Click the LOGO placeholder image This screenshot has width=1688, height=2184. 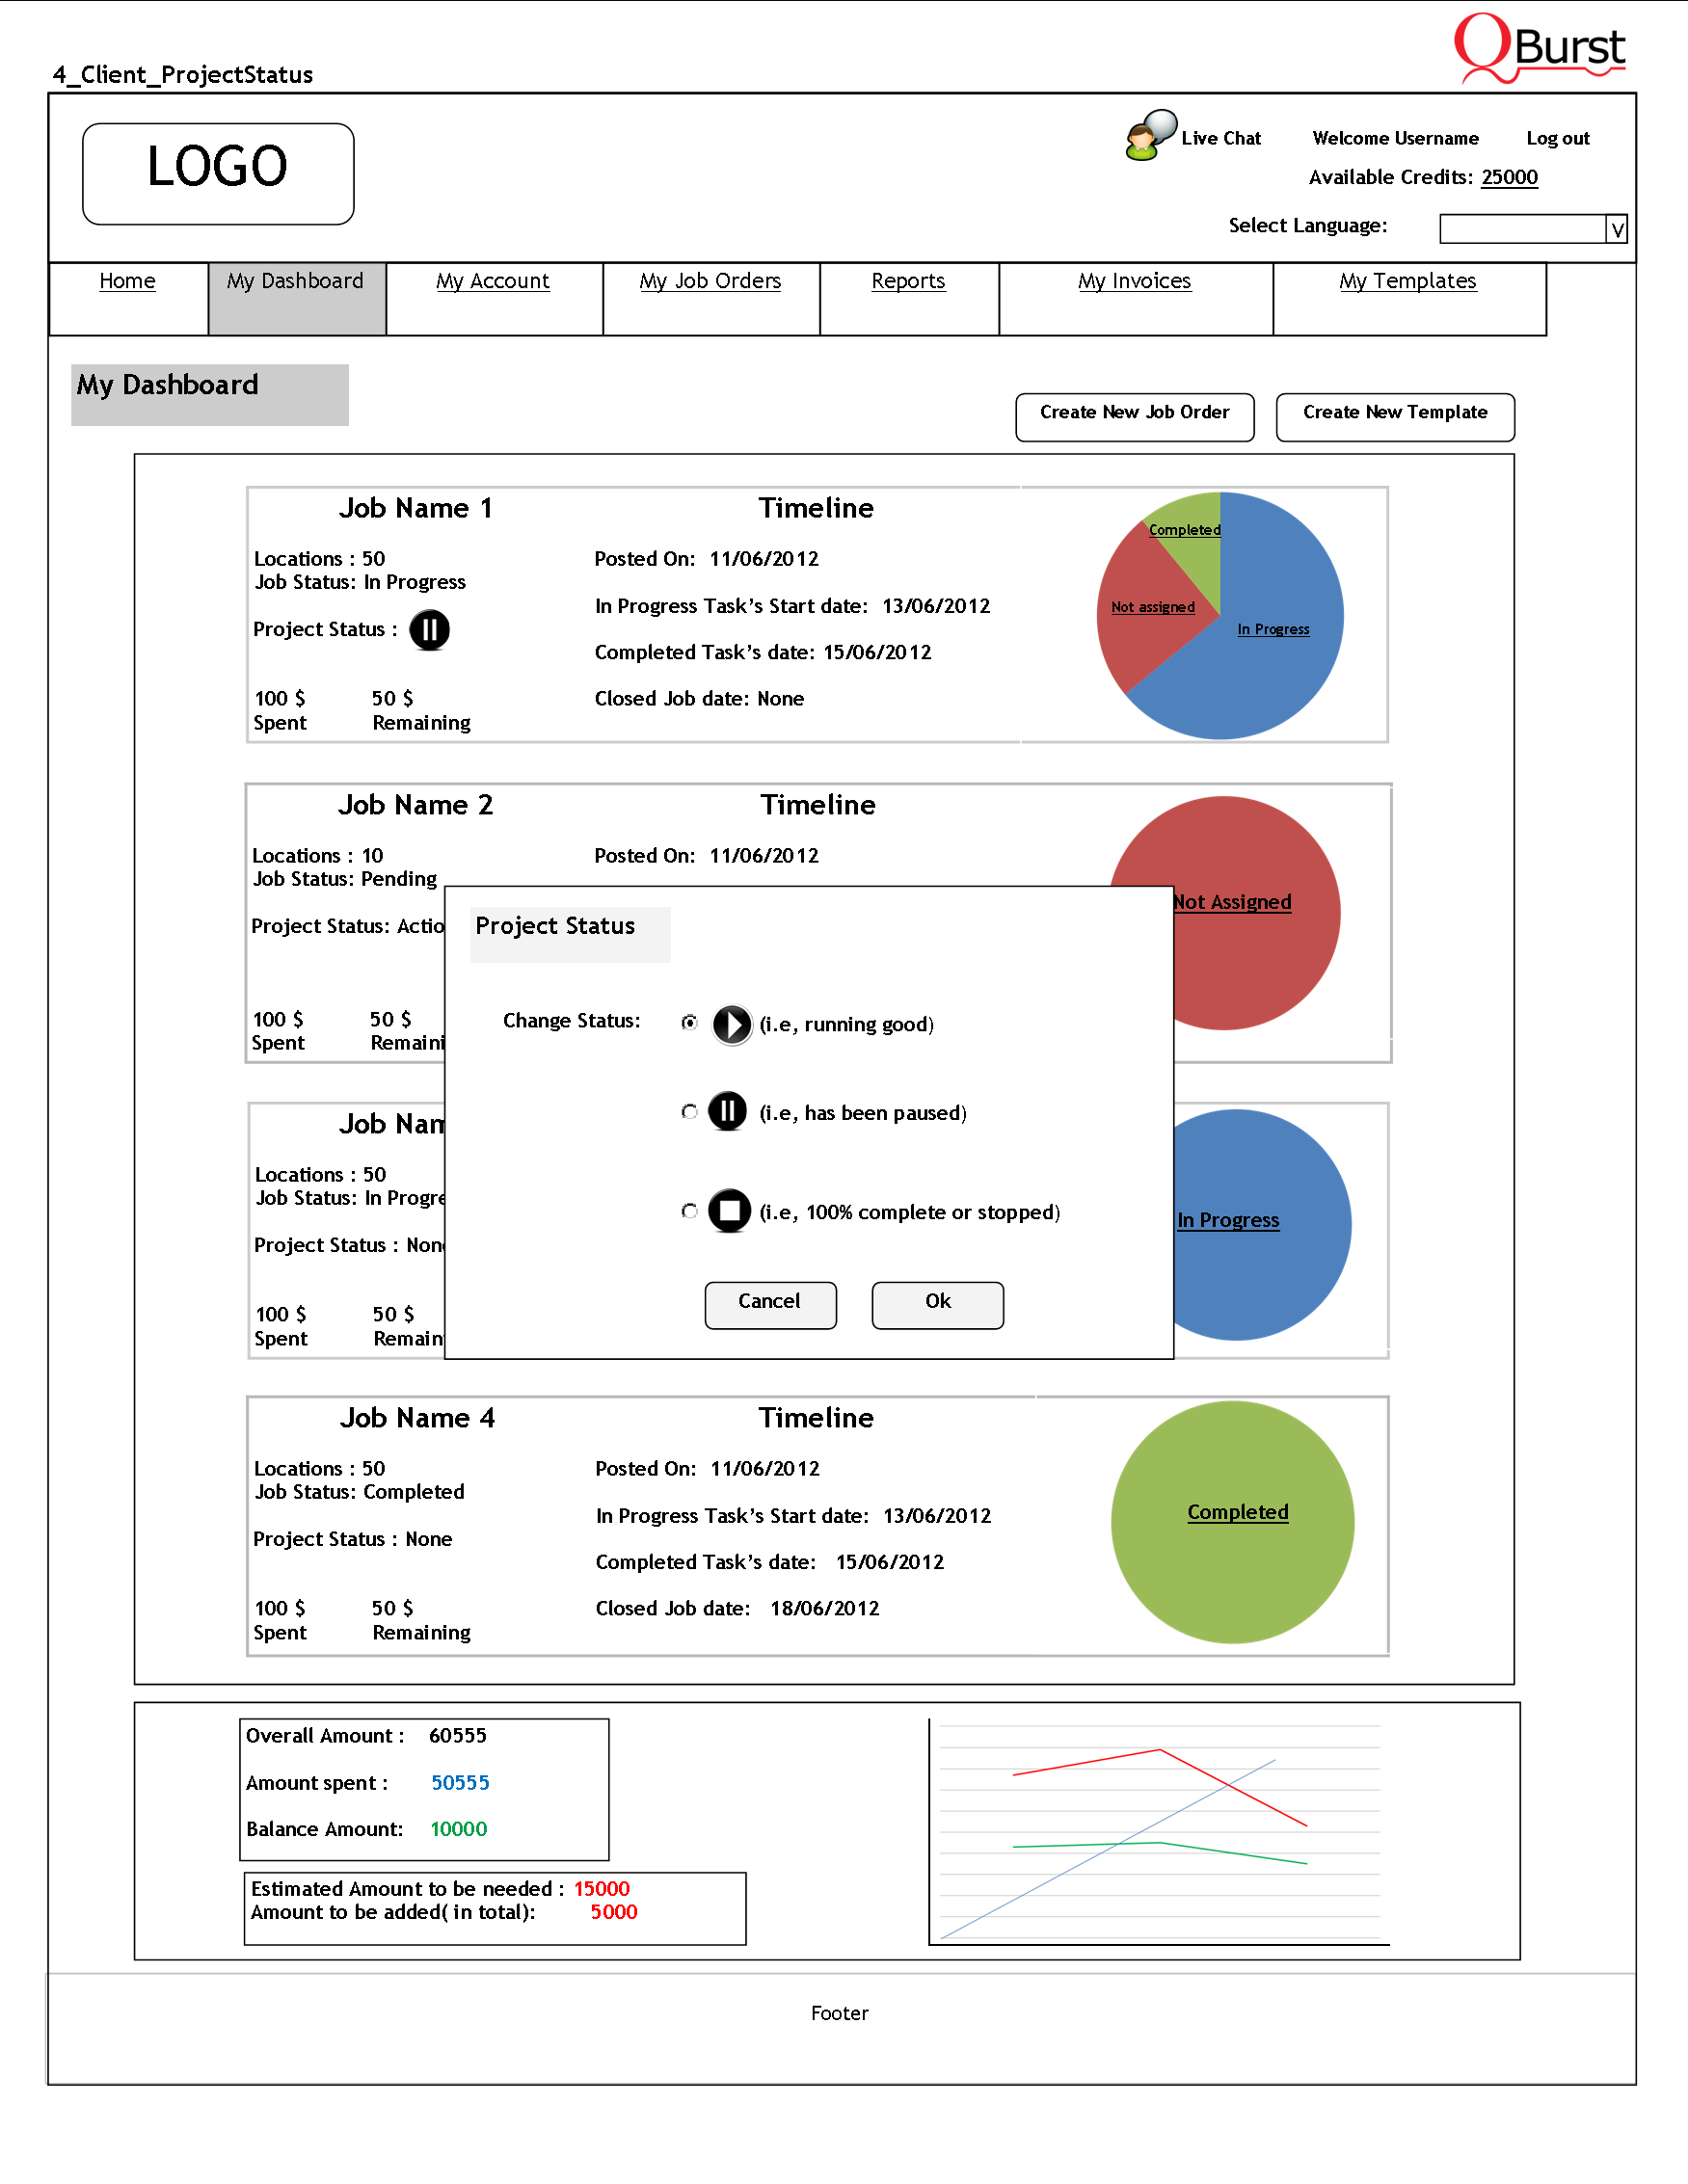[x=218, y=174]
